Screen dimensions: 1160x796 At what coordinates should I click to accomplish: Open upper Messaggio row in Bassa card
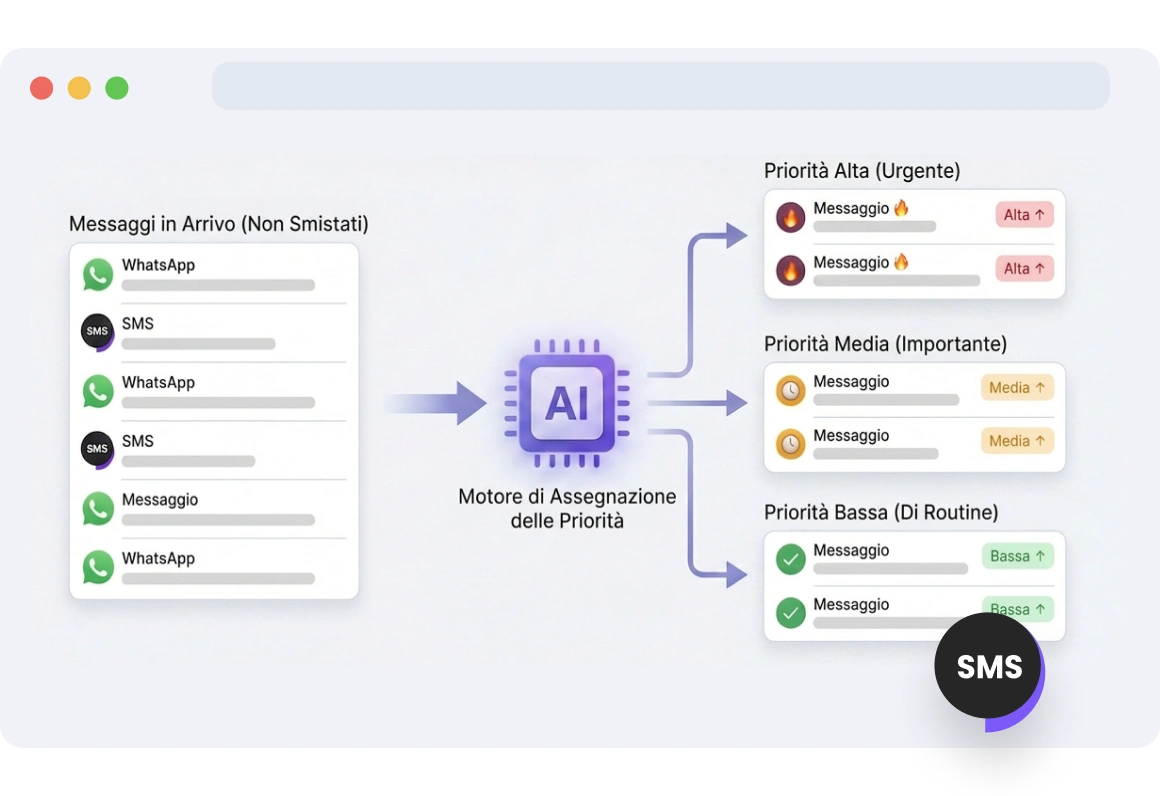pyautogui.click(x=914, y=559)
